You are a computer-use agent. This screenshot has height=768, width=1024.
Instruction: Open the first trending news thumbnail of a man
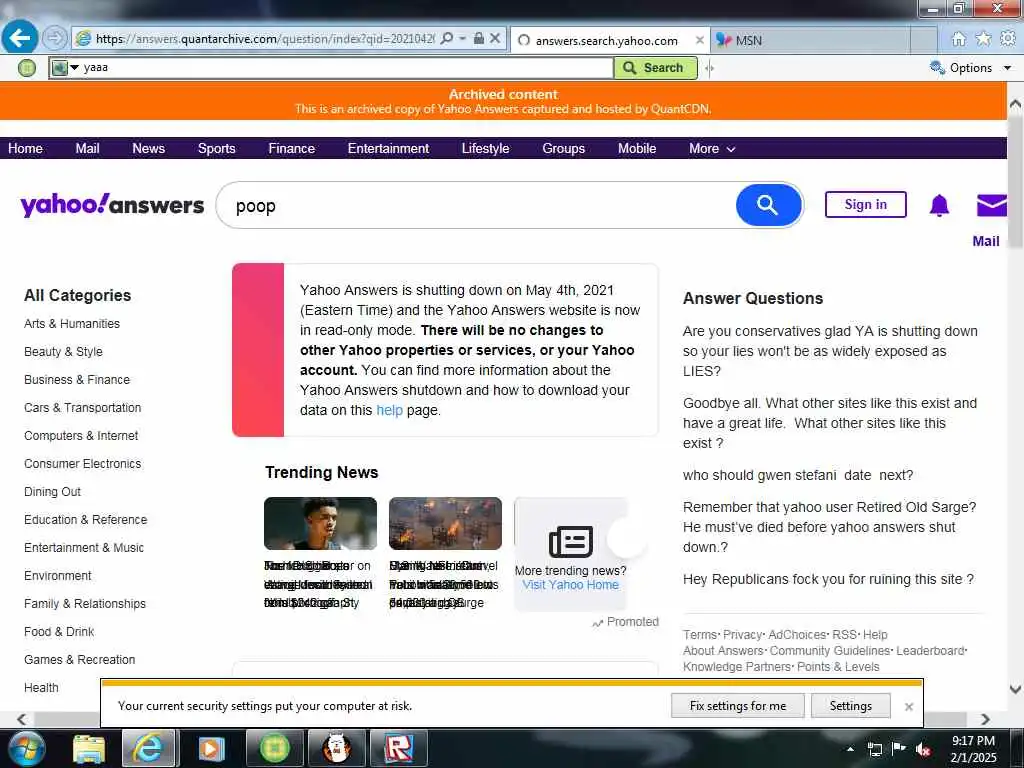point(320,523)
